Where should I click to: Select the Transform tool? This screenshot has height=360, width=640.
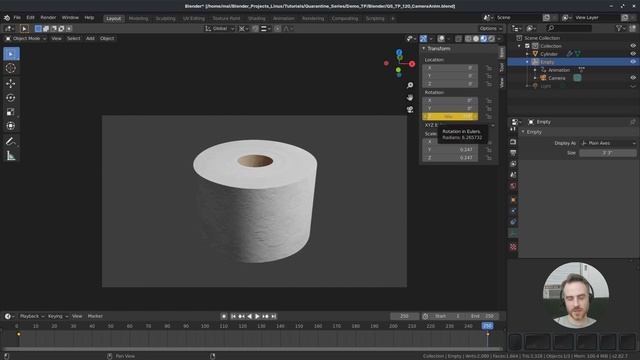pyautogui.click(x=11, y=126)
